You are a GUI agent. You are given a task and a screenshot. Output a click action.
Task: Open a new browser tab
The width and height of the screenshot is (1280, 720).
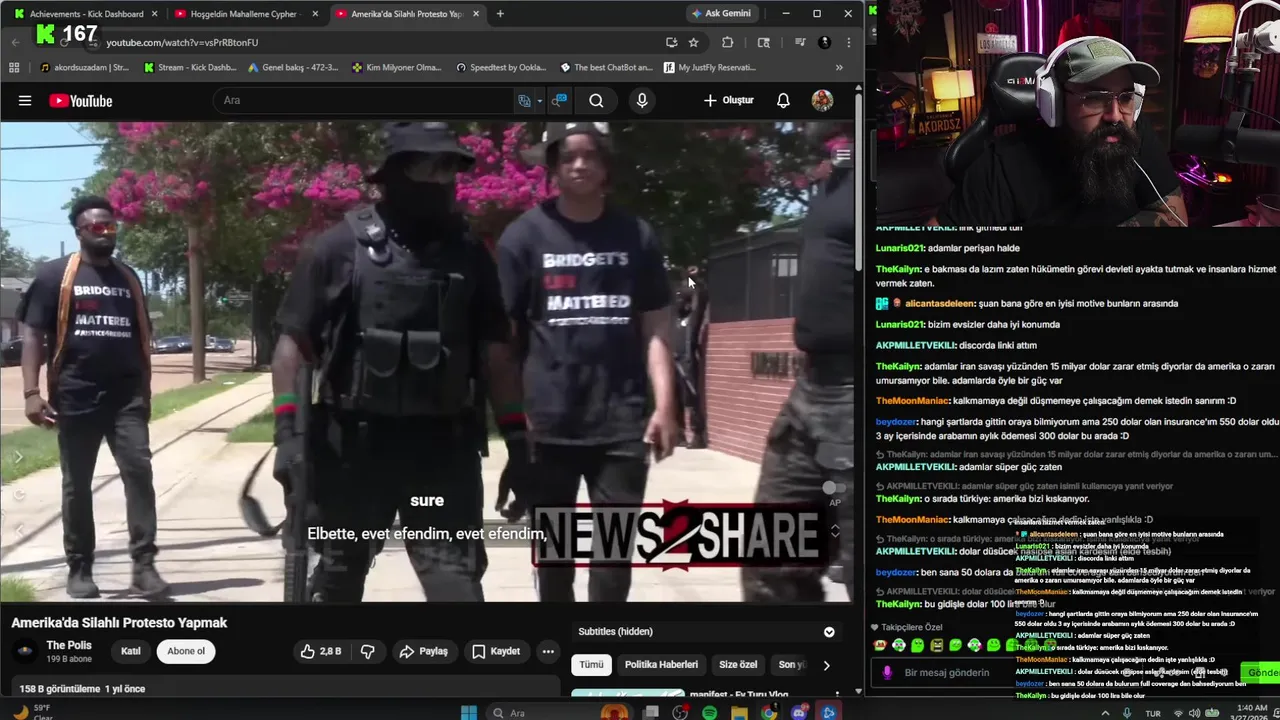click(x=500, y=14)
